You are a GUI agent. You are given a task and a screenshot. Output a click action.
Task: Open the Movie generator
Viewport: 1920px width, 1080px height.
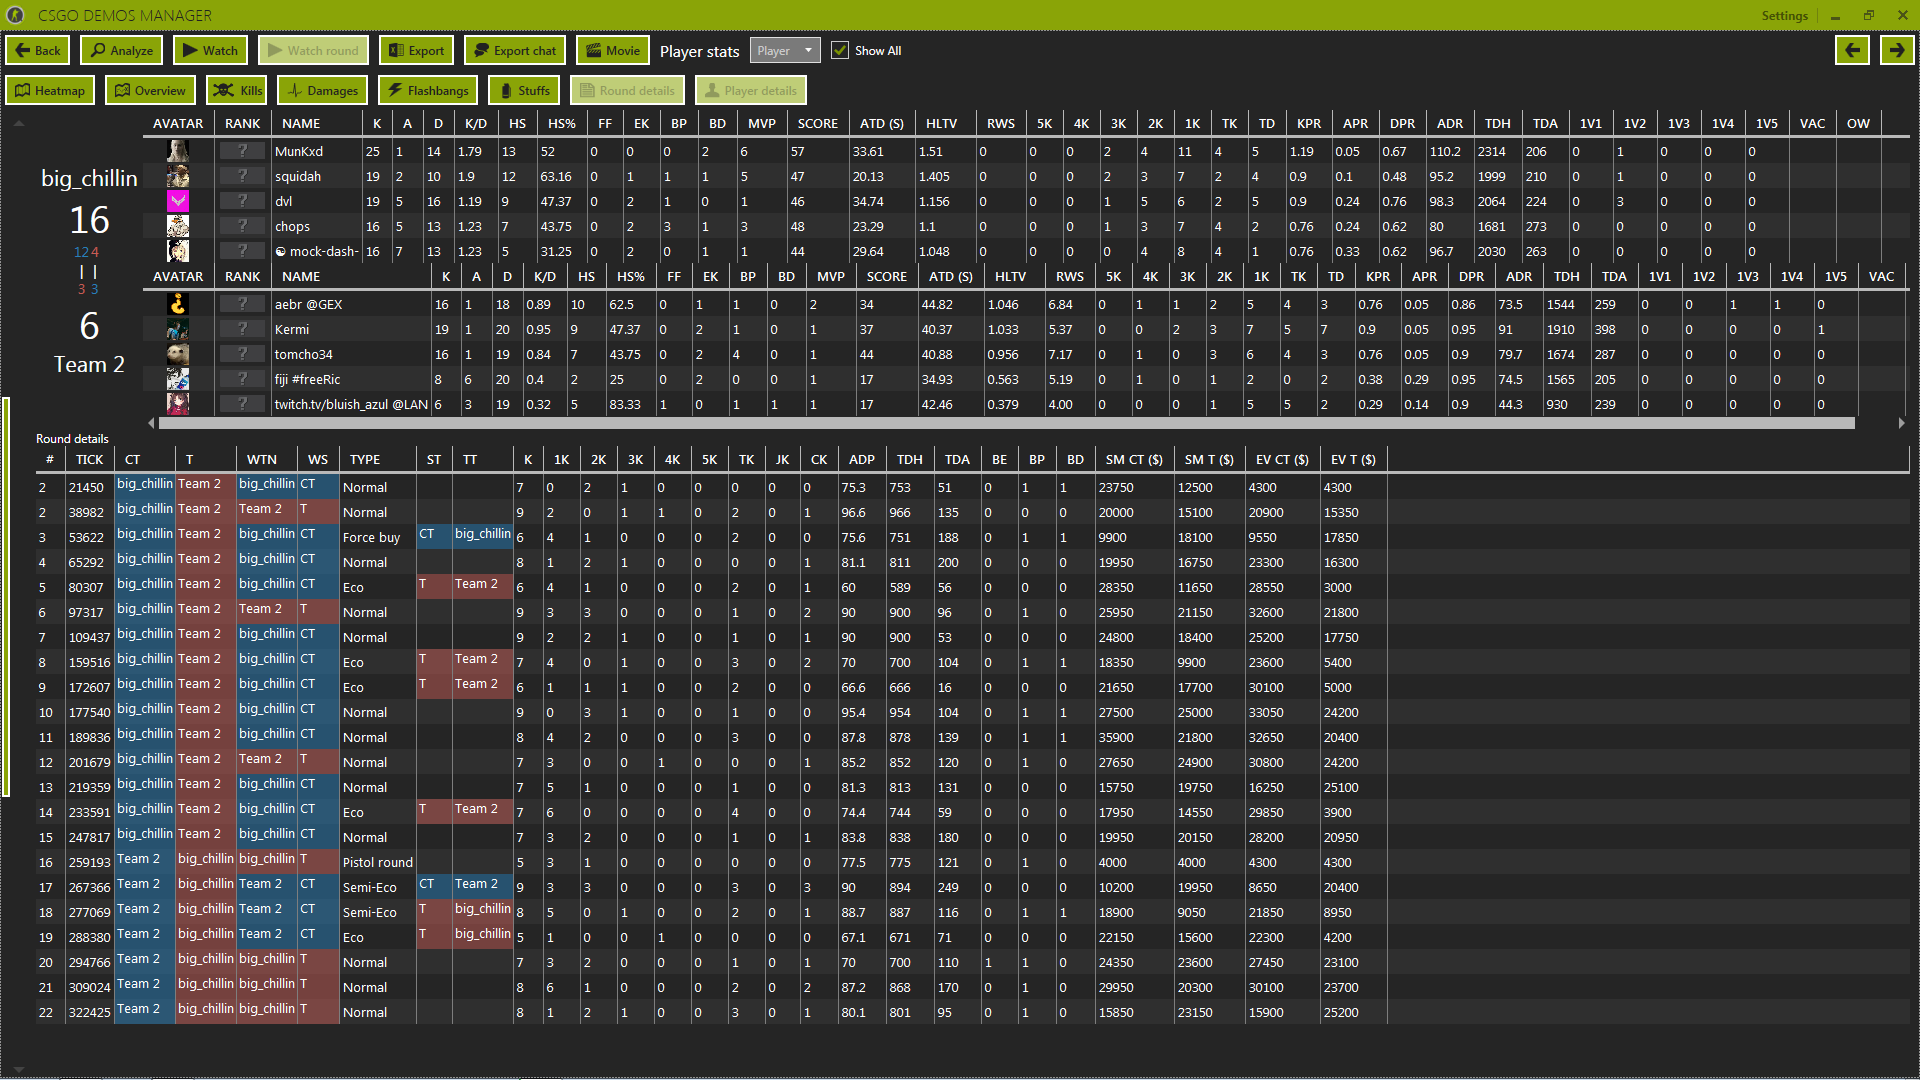612,51
